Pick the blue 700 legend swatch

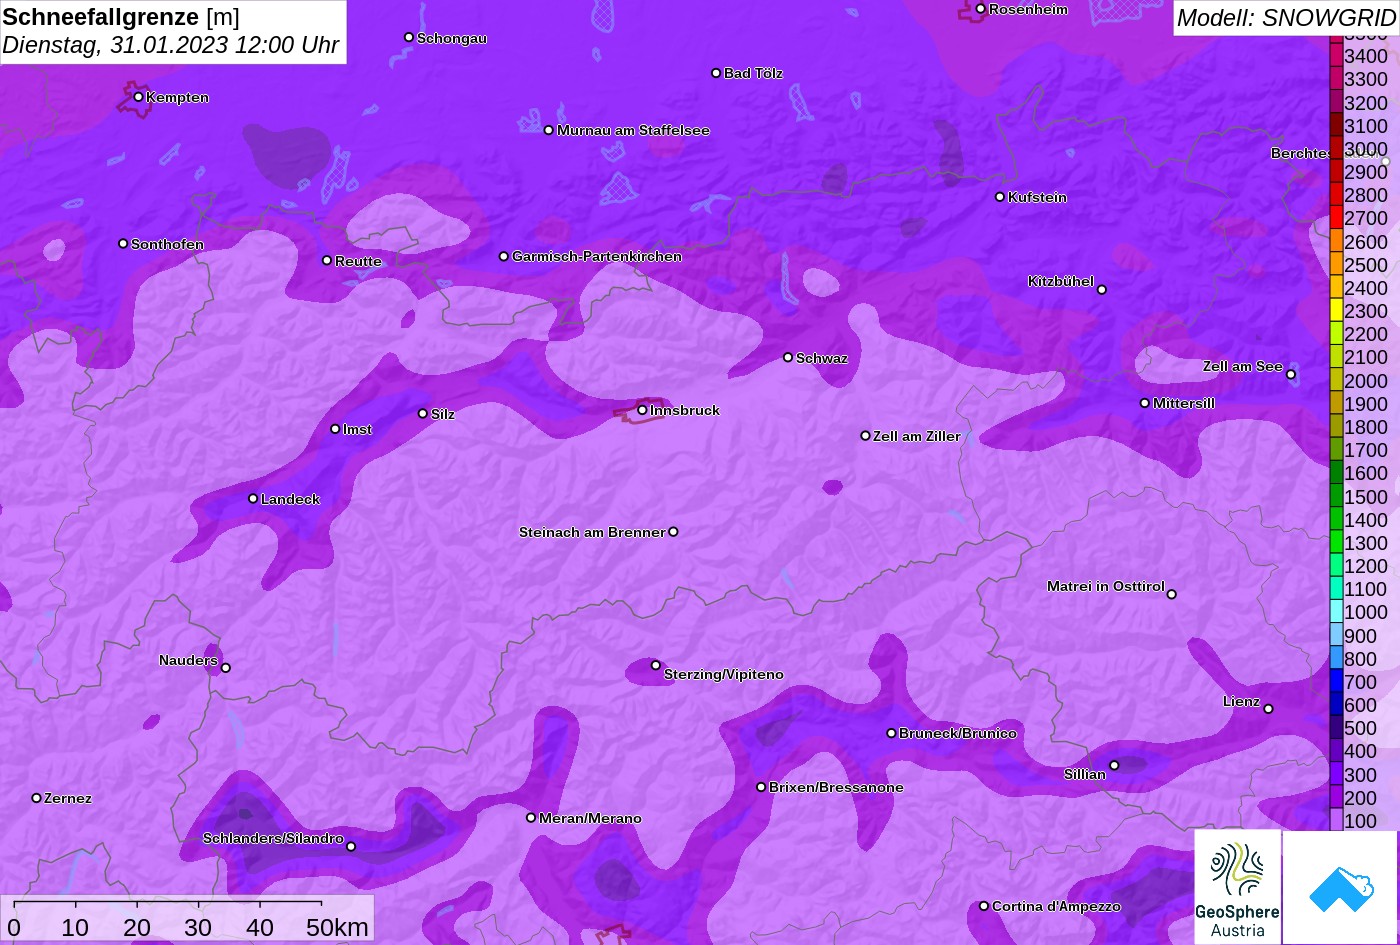(x=1336, y=682)
